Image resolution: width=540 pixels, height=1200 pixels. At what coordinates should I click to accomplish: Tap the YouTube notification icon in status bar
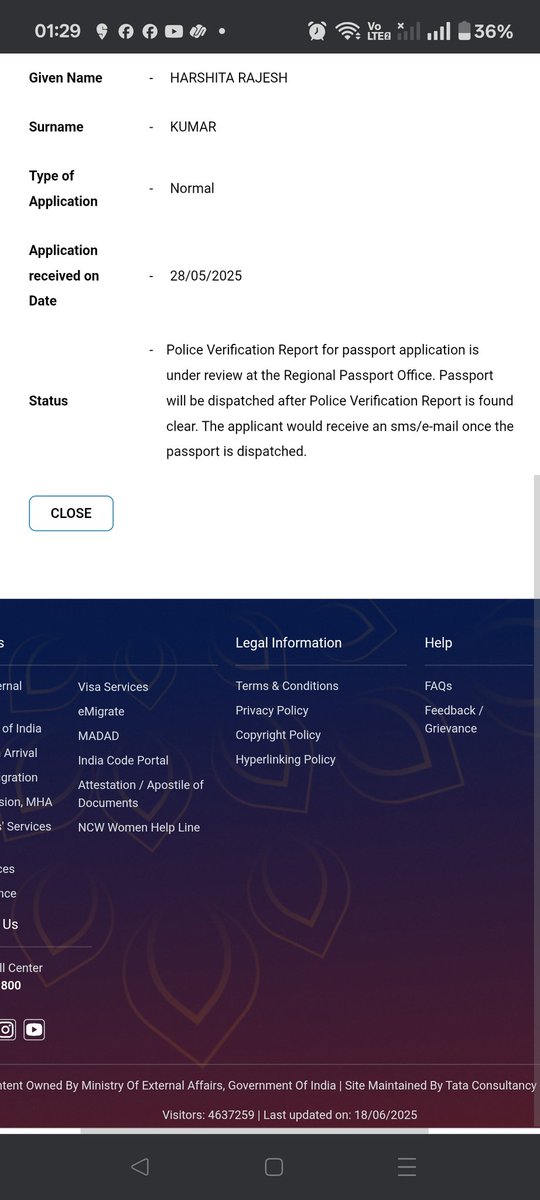click(173, 31)
